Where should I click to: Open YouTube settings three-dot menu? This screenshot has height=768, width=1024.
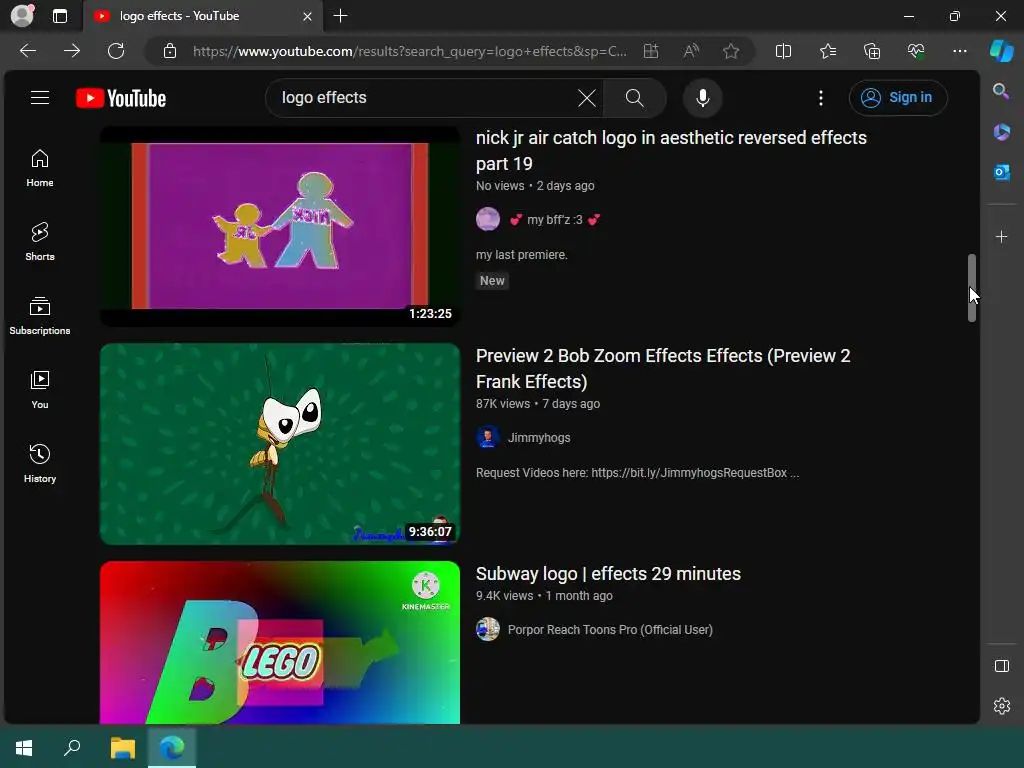click(820, 98)
